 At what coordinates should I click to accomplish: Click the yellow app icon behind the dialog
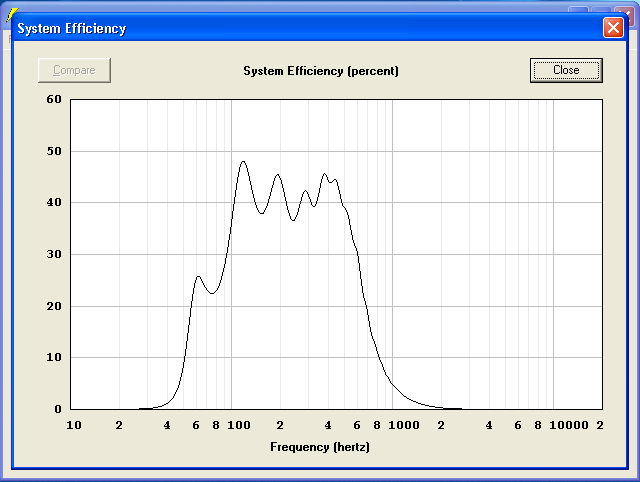tap(11, 14)
